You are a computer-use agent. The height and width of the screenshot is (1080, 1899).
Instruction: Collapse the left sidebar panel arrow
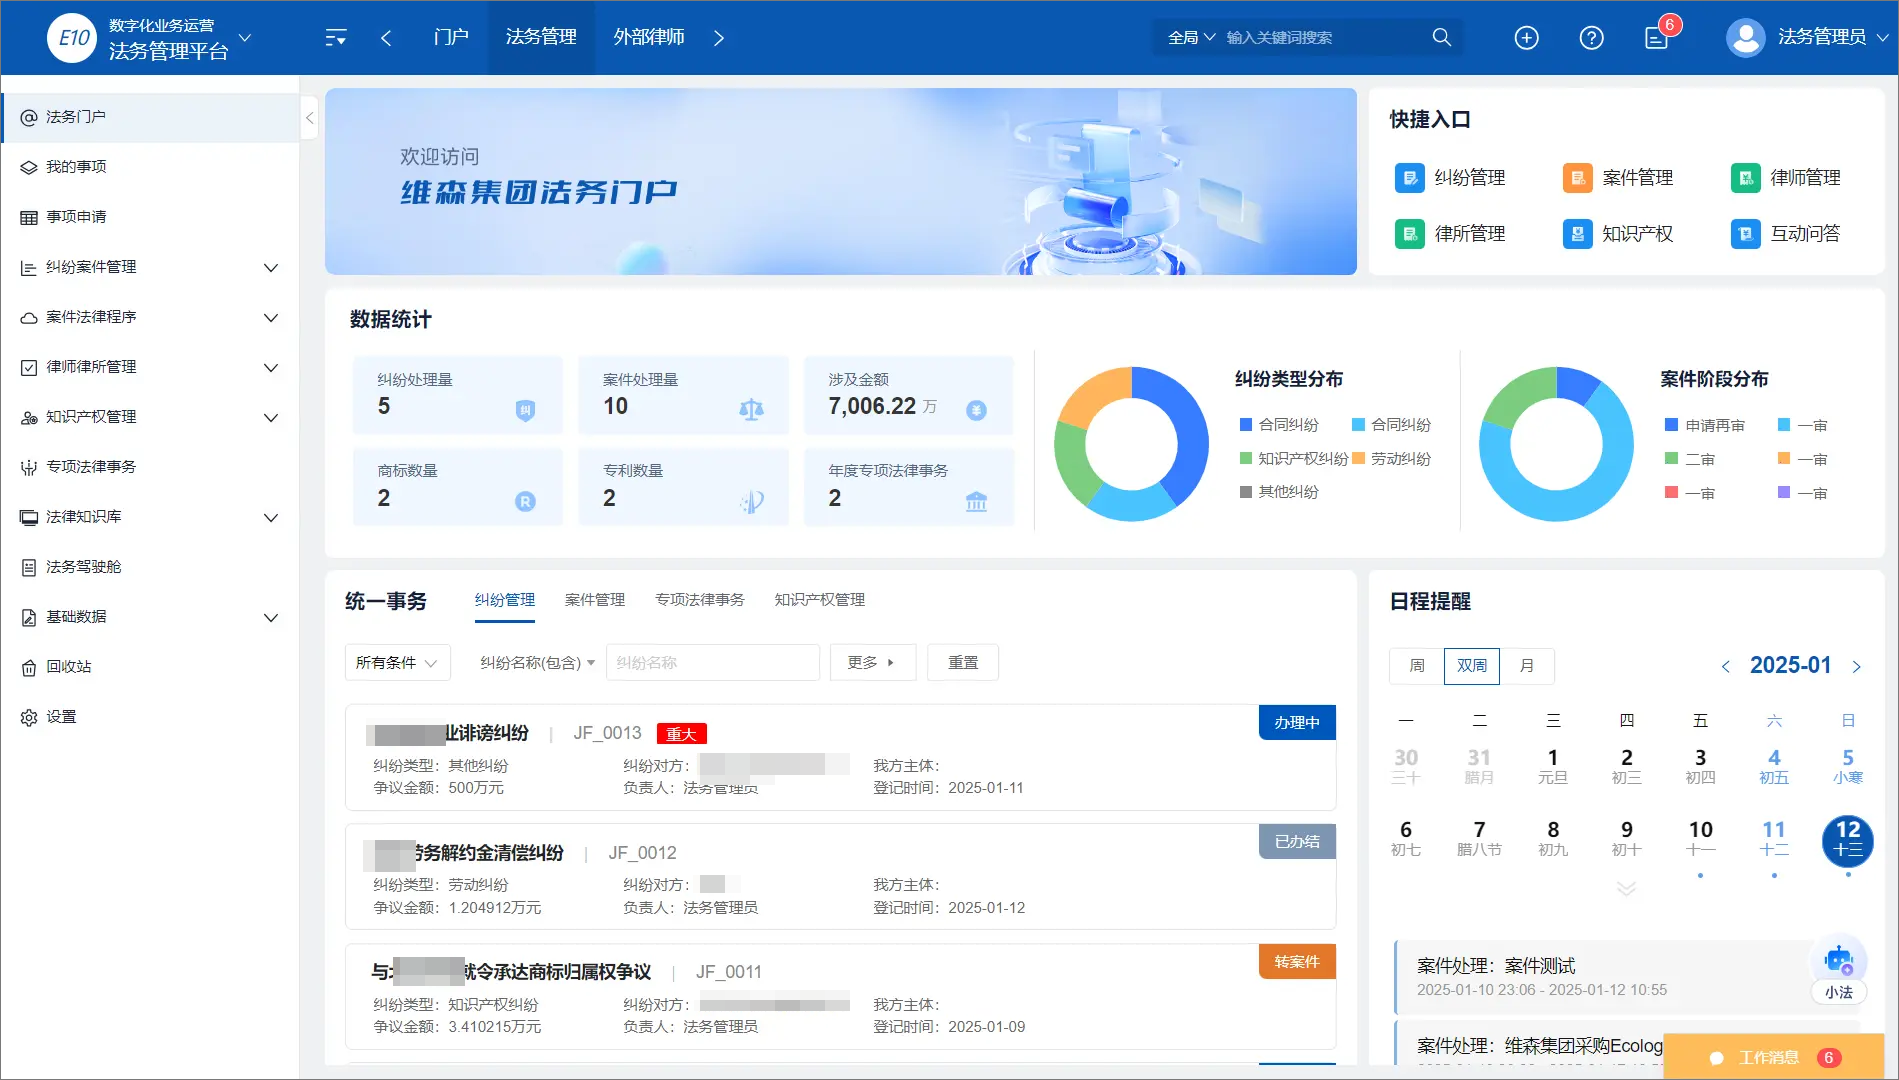click(x=309, y=118)
